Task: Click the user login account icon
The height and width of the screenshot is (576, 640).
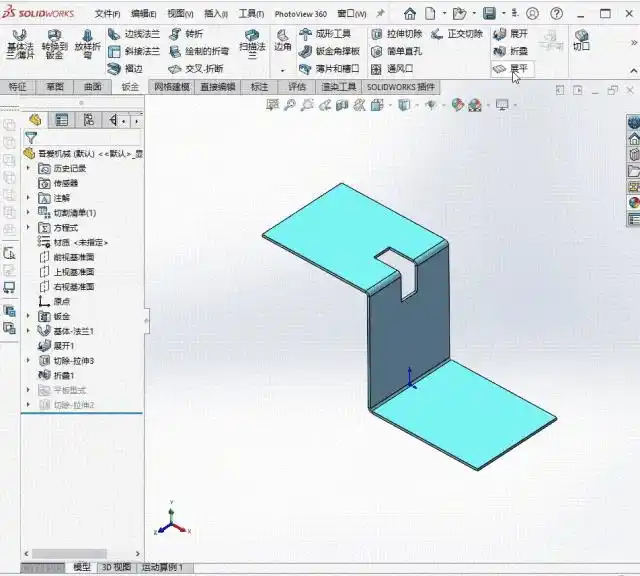Action: click(x=532, y=14)
